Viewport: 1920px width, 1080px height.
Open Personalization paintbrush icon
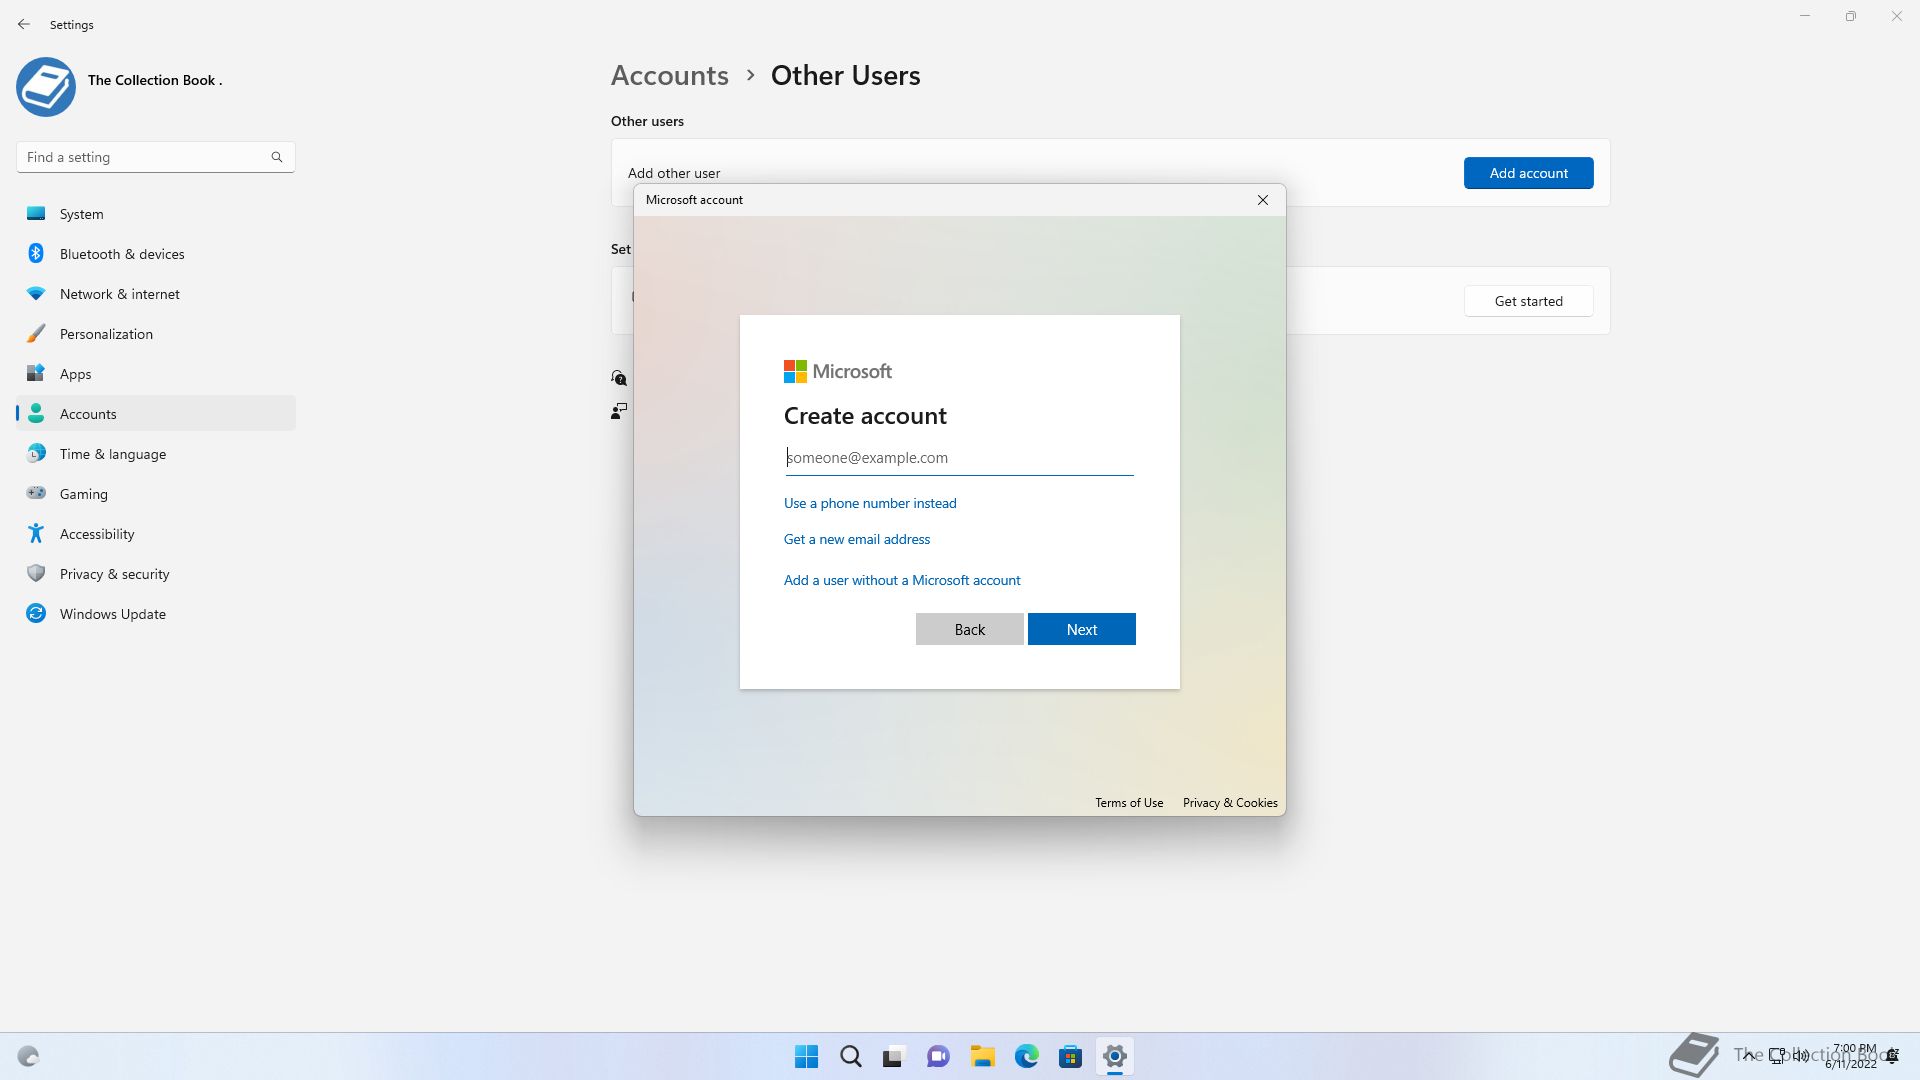point(36,334)
